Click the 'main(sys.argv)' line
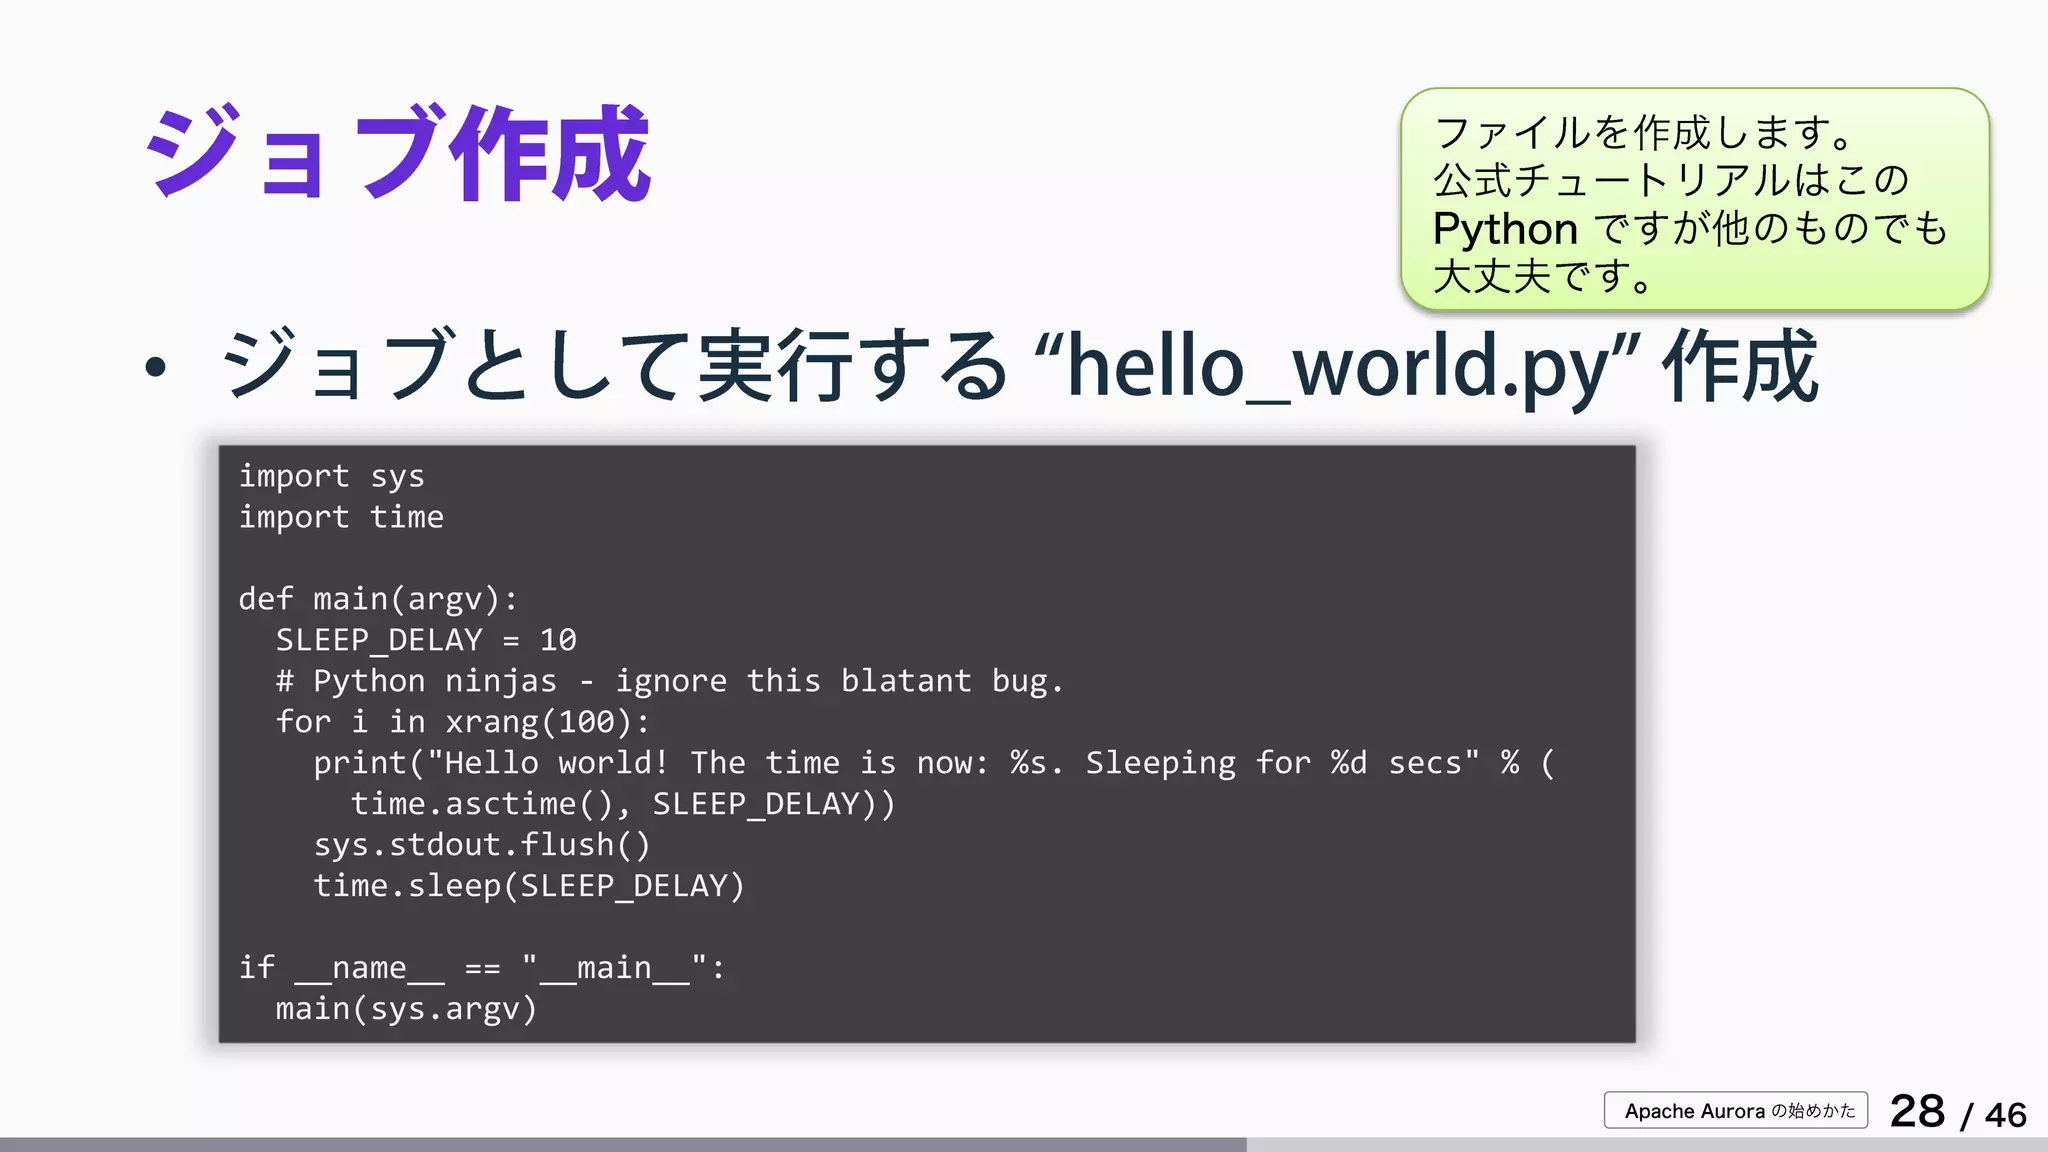Image resolution: width=2048 pixels, height=1152 pixels. [406, 1009]
